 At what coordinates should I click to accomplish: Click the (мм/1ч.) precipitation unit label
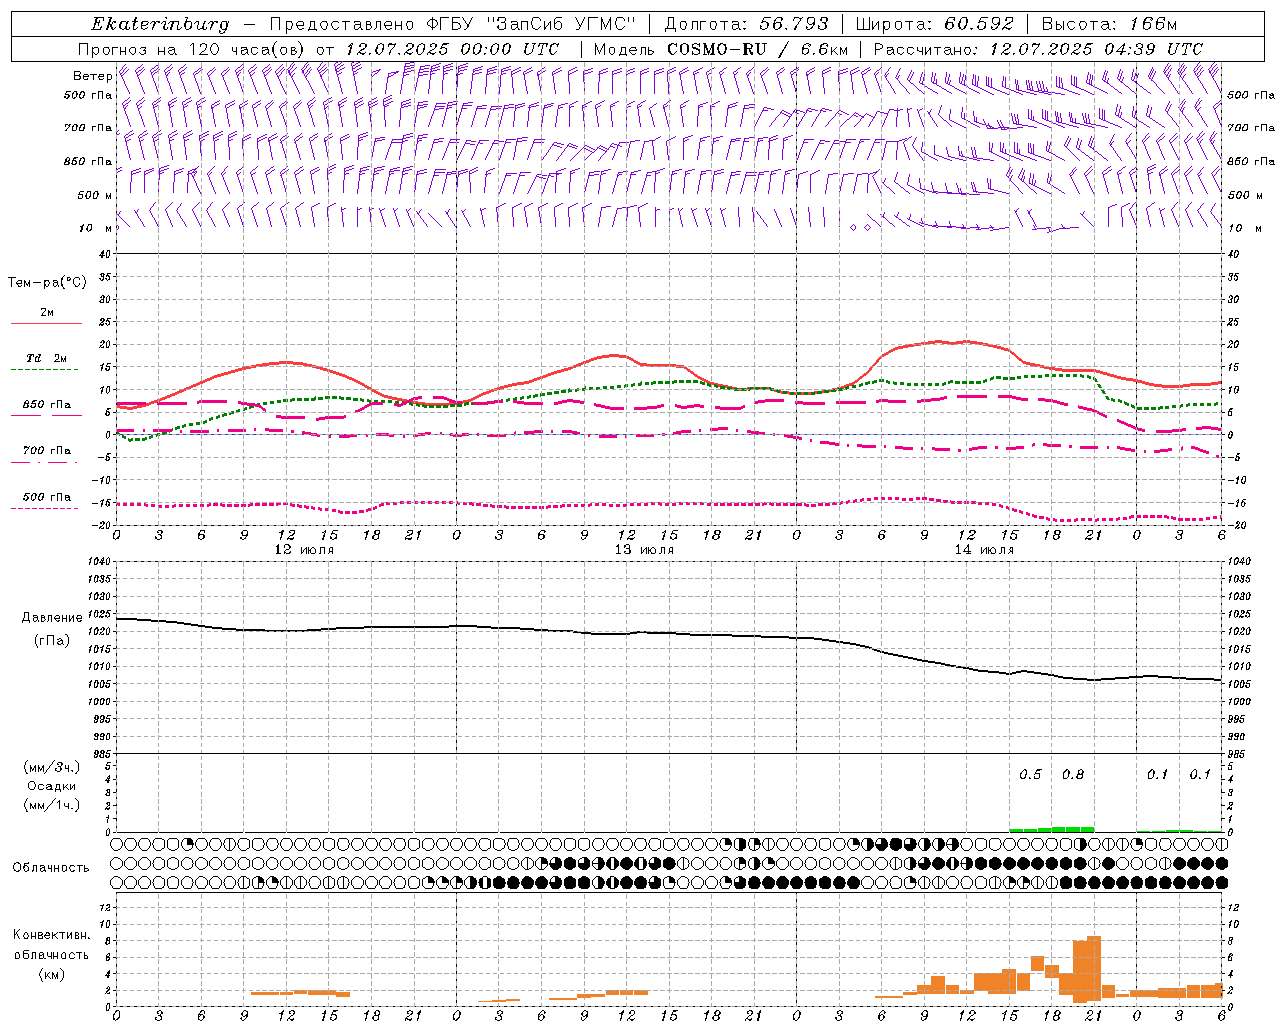point(52,805)
